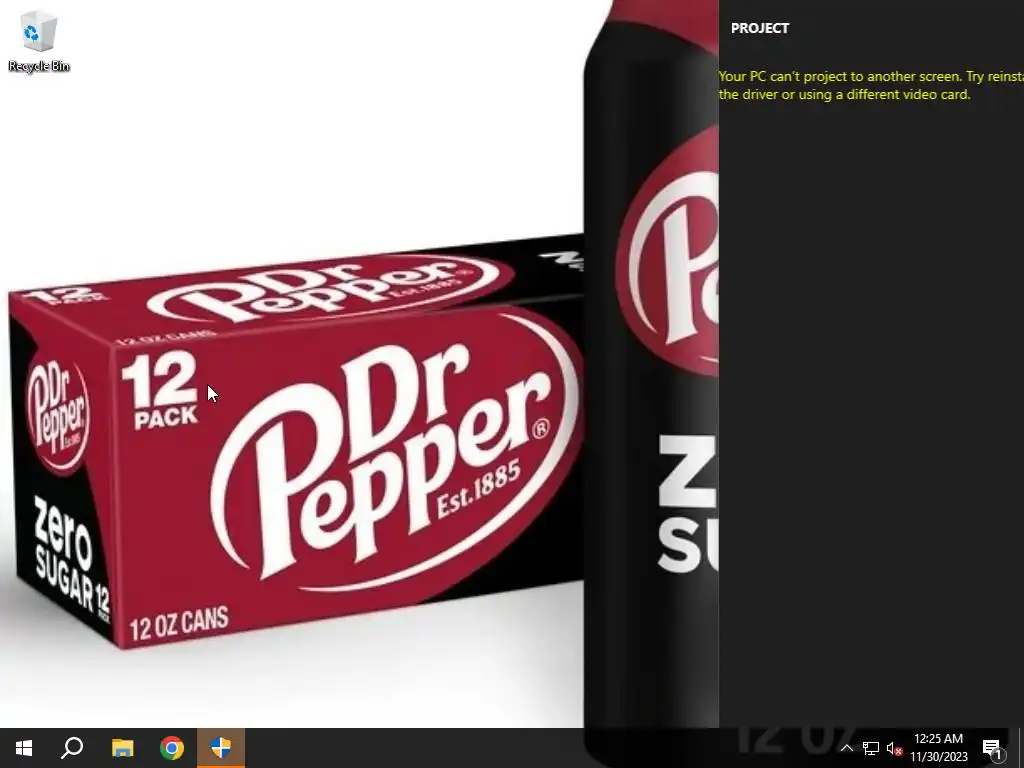Open the Recycle Bin desktop icon
Viewport: 1024px width, 768px height.
39,40
